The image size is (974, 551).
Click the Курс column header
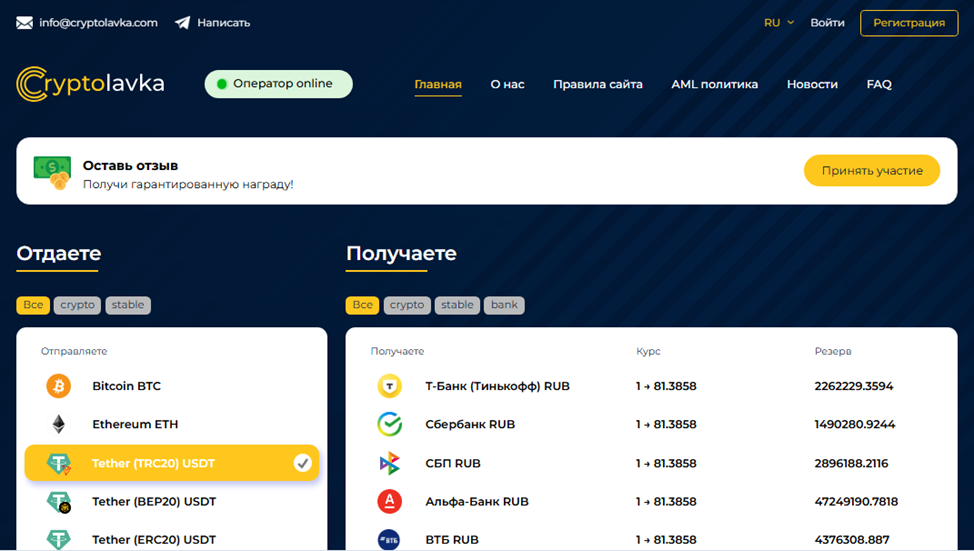click(x=648, y=352)
